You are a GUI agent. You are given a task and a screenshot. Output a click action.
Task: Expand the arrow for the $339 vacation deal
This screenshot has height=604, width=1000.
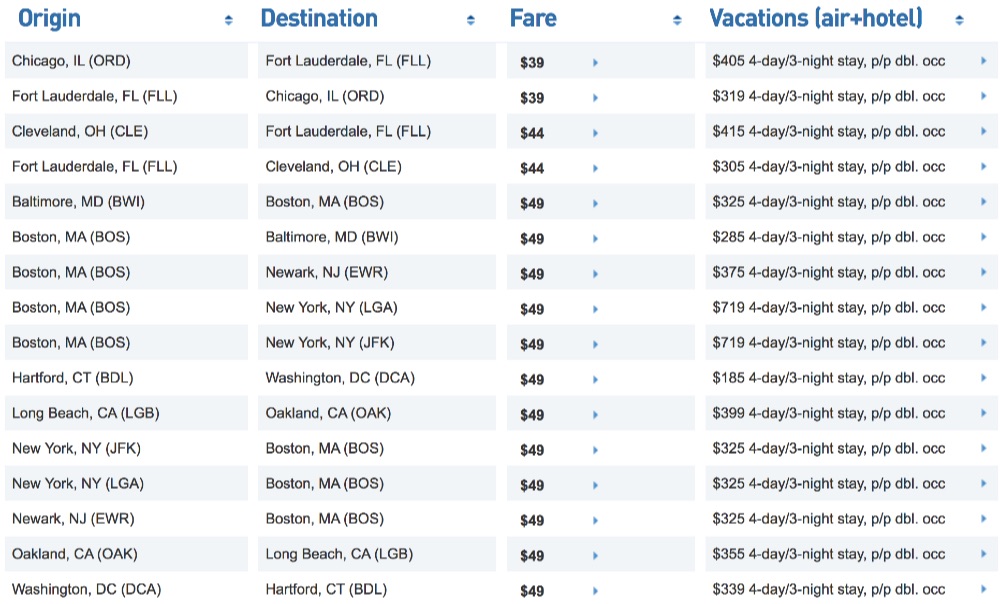984,590
